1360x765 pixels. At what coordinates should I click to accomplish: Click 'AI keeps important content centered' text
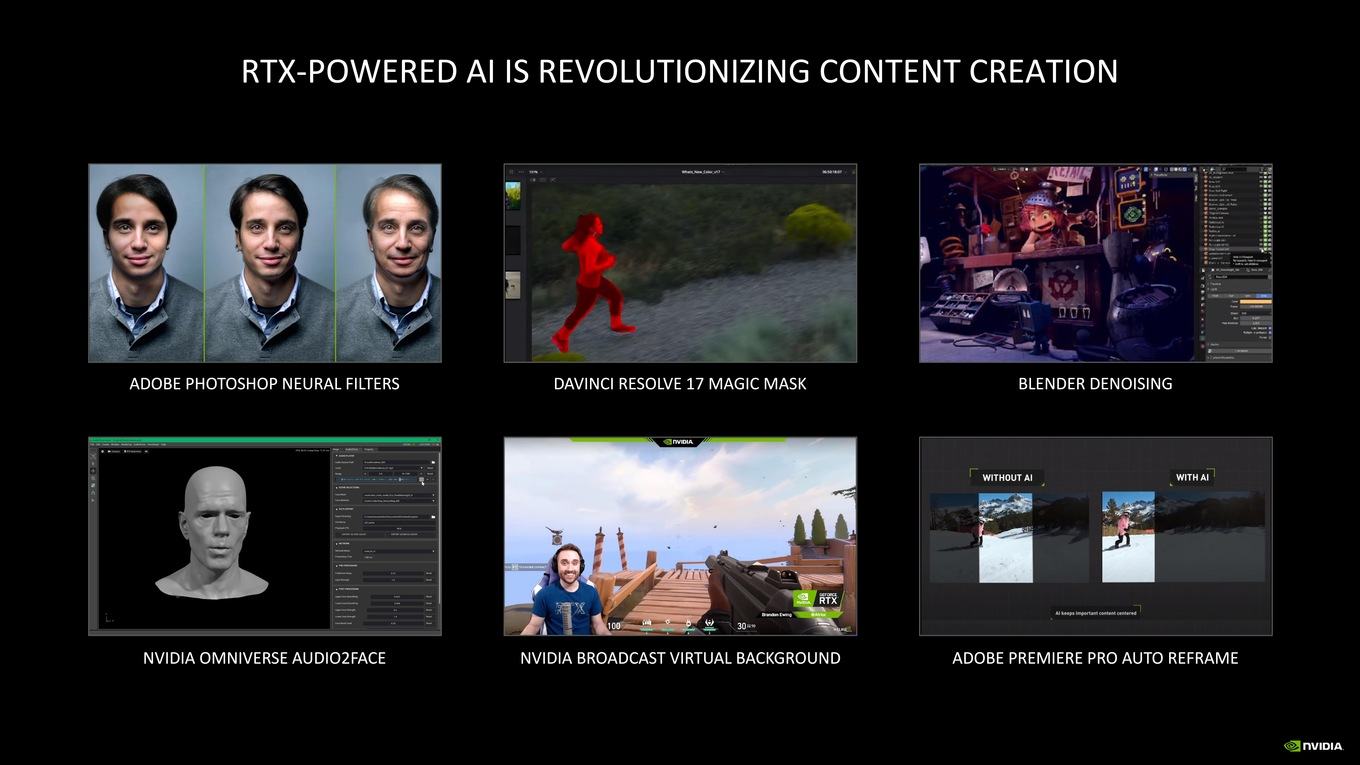(x=1096, y=613)
